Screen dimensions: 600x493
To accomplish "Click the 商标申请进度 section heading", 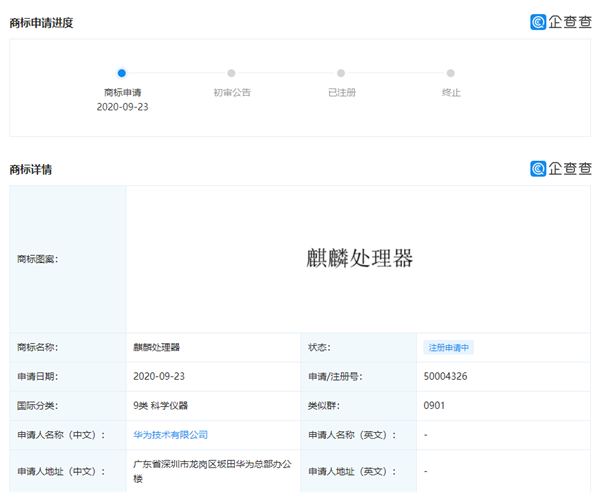I will coord(41,23).
